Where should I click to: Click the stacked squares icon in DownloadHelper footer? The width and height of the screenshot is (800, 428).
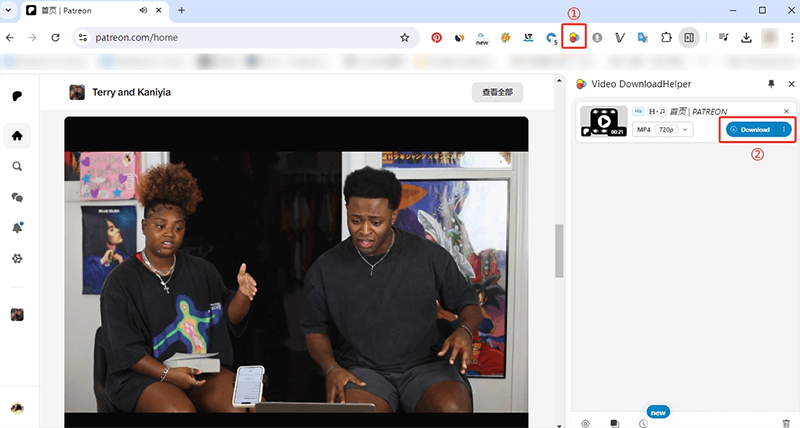coord(614,423)
